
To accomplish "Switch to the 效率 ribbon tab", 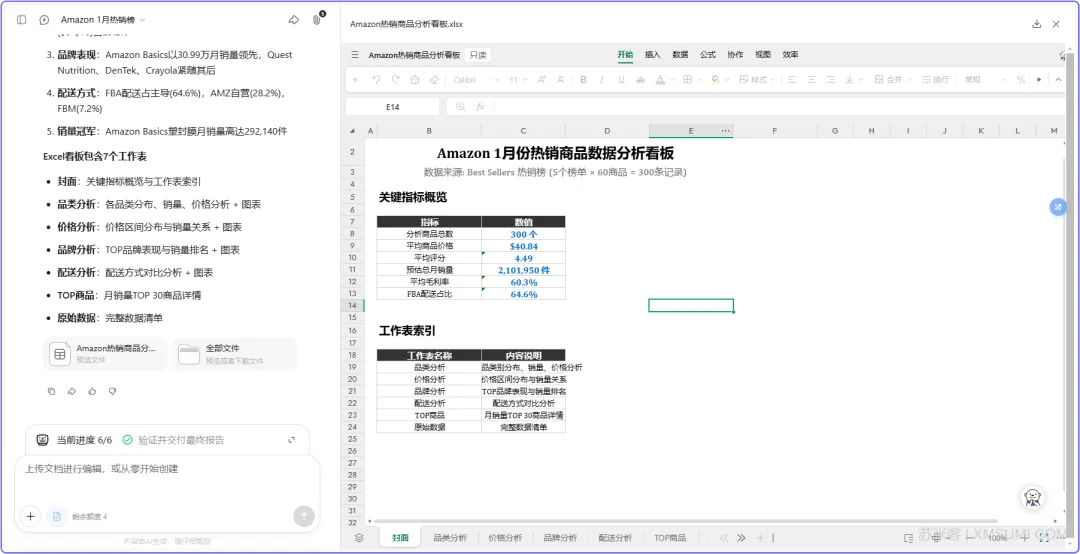I will point(790,54).
